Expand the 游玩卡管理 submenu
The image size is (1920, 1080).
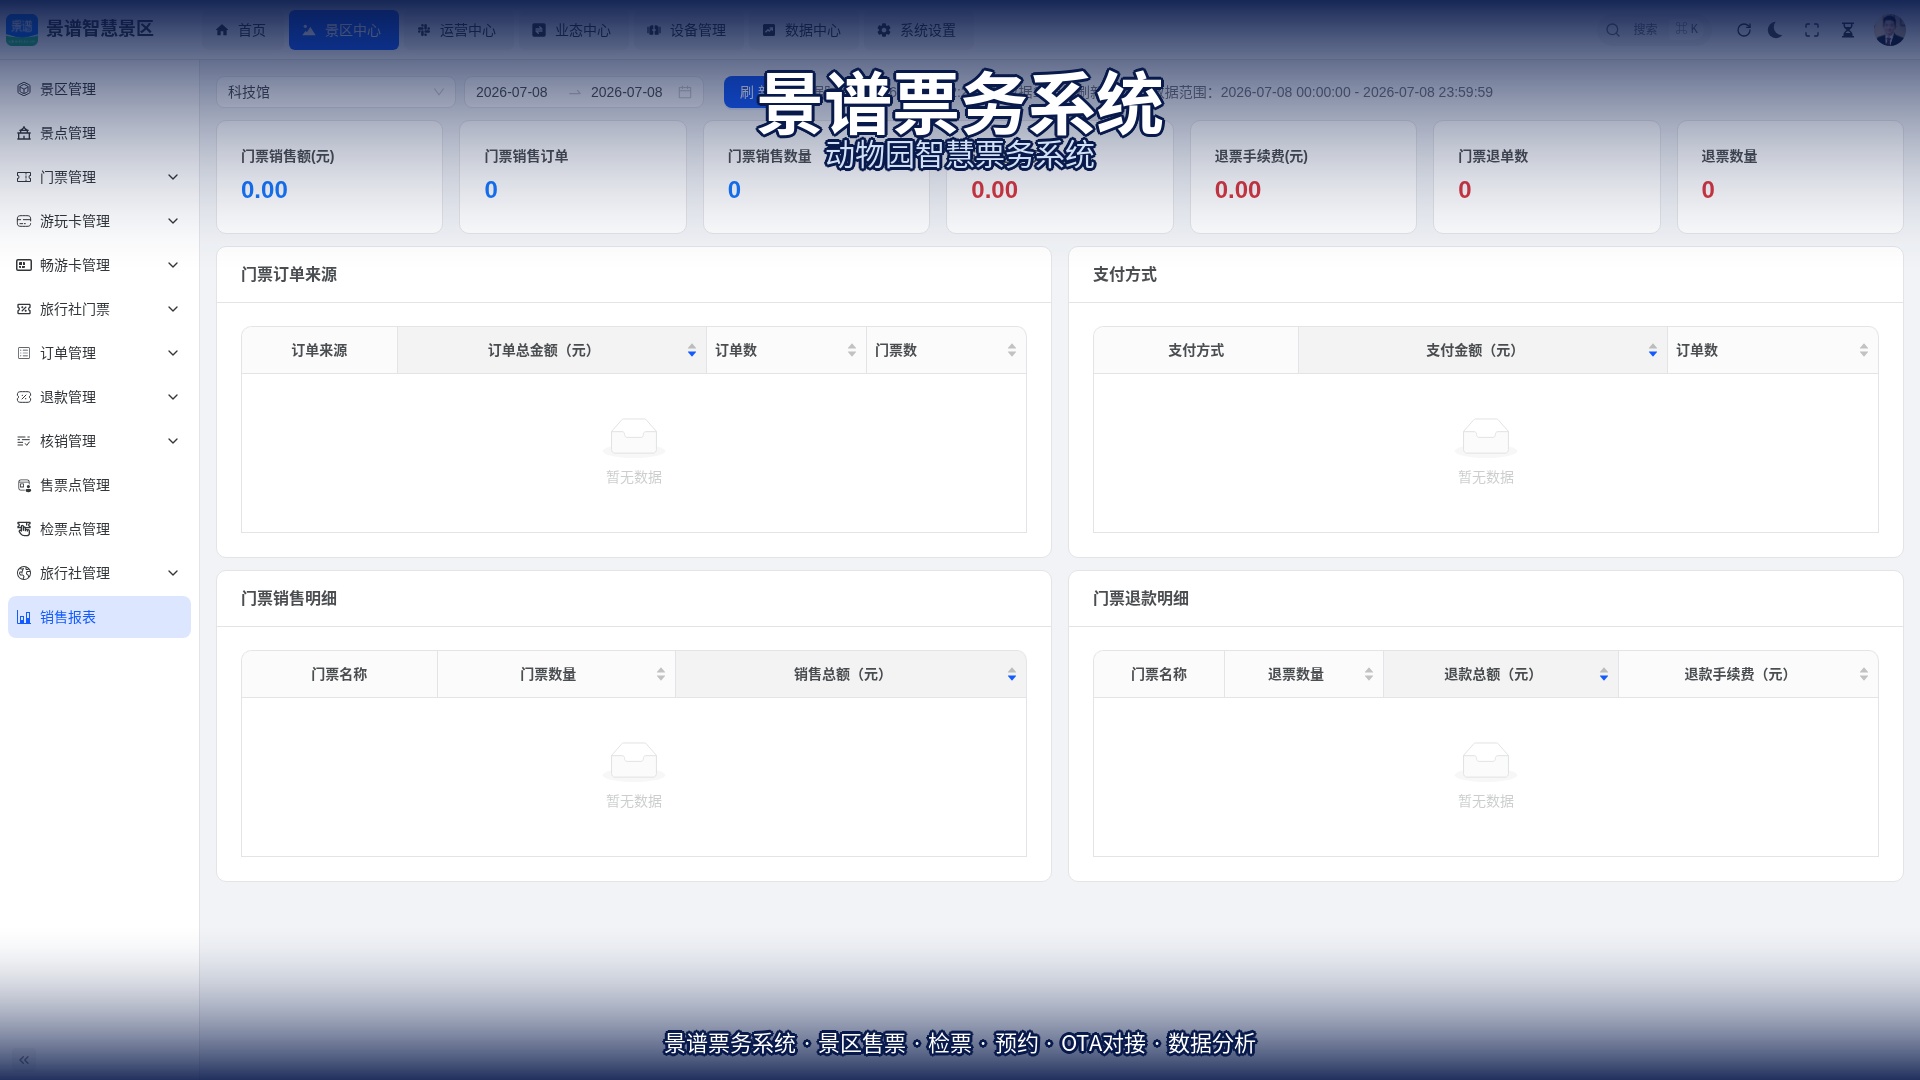[99, 221]
